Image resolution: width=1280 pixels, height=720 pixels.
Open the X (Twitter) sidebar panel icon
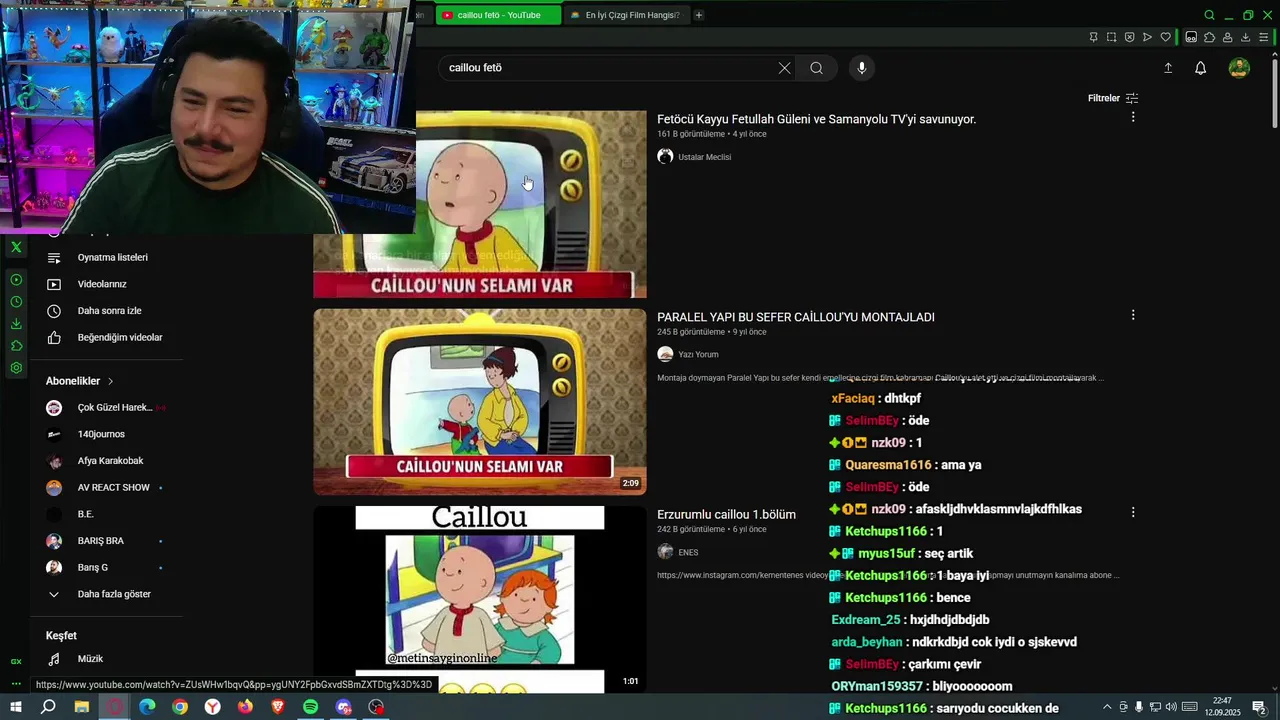pos(16,247)
